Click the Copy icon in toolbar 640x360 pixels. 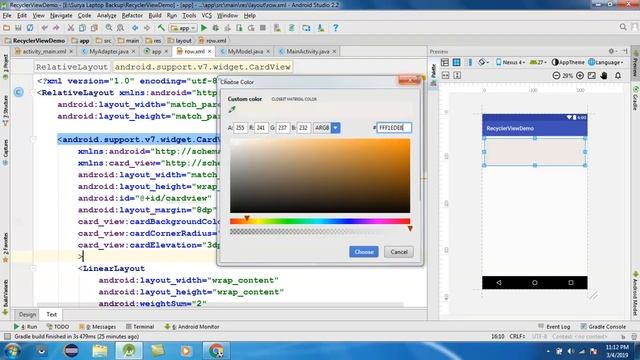tap(82, 28)
